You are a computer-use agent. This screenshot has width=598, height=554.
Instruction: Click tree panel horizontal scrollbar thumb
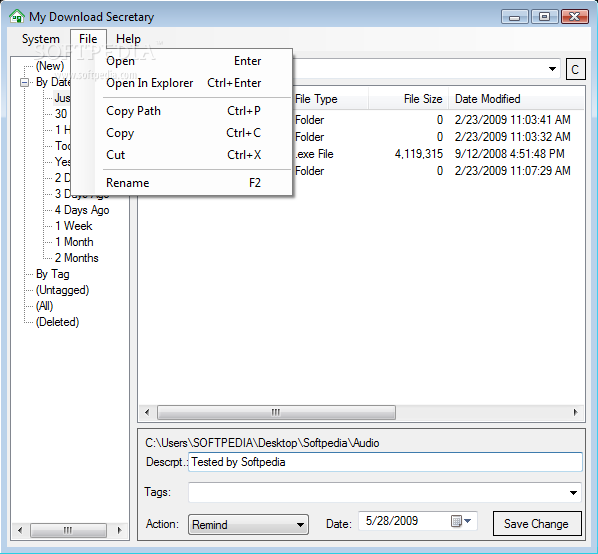[x=68, y=530]
